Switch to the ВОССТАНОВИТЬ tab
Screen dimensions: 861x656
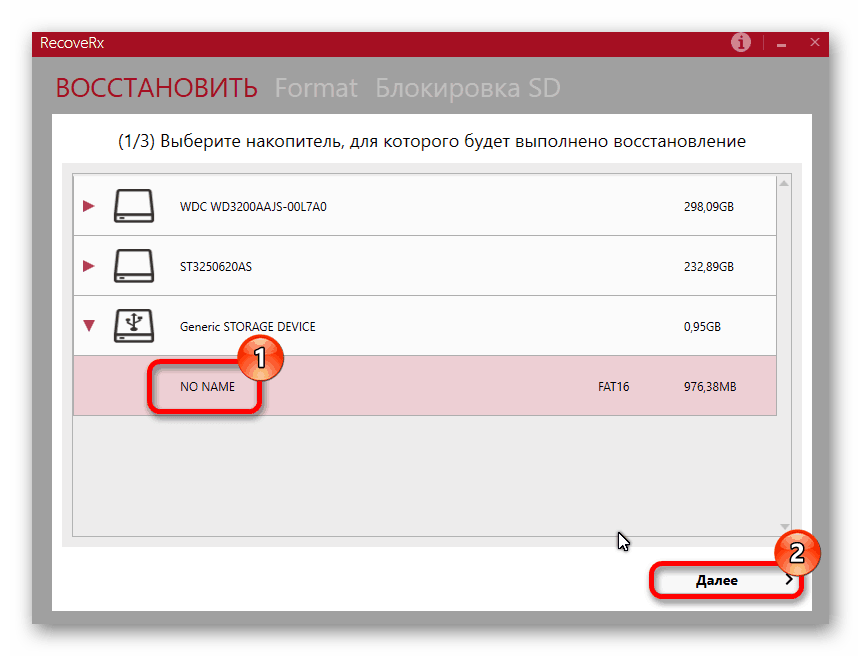coord(156,88)
